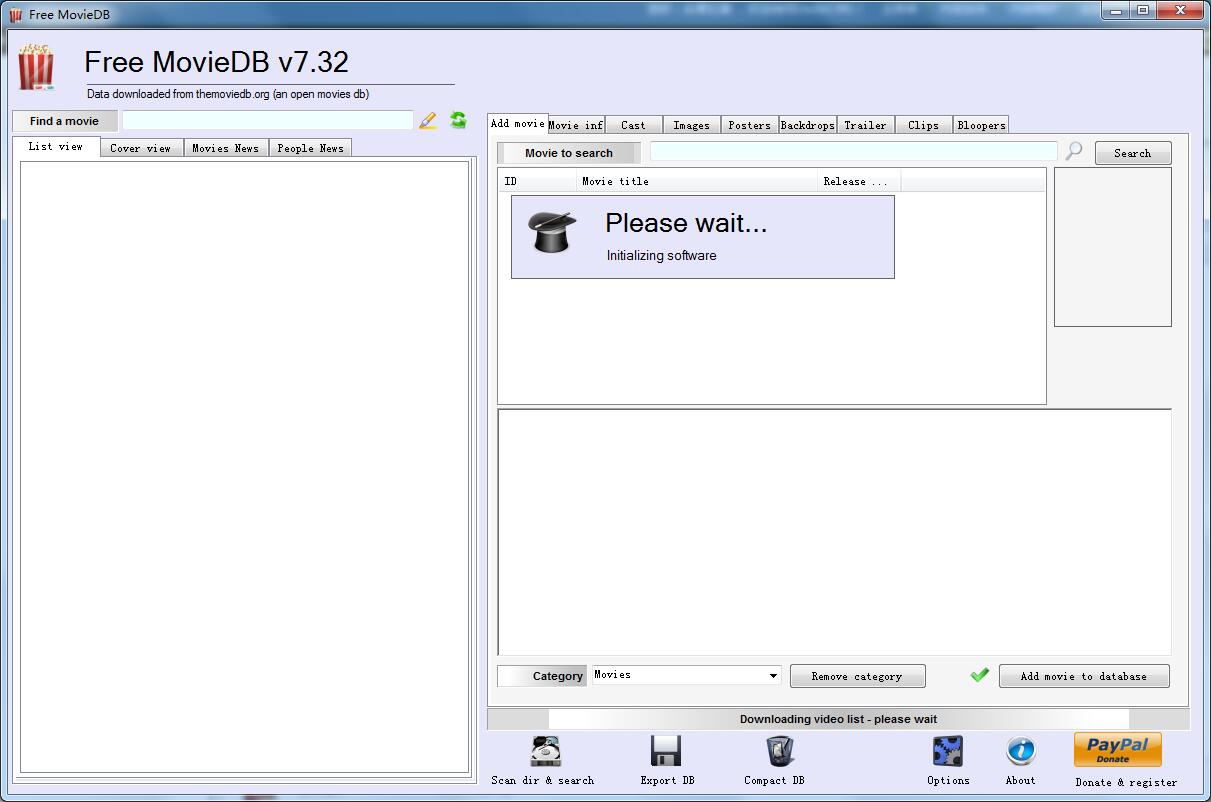Switch to the Cover view tab

(140, 148)
